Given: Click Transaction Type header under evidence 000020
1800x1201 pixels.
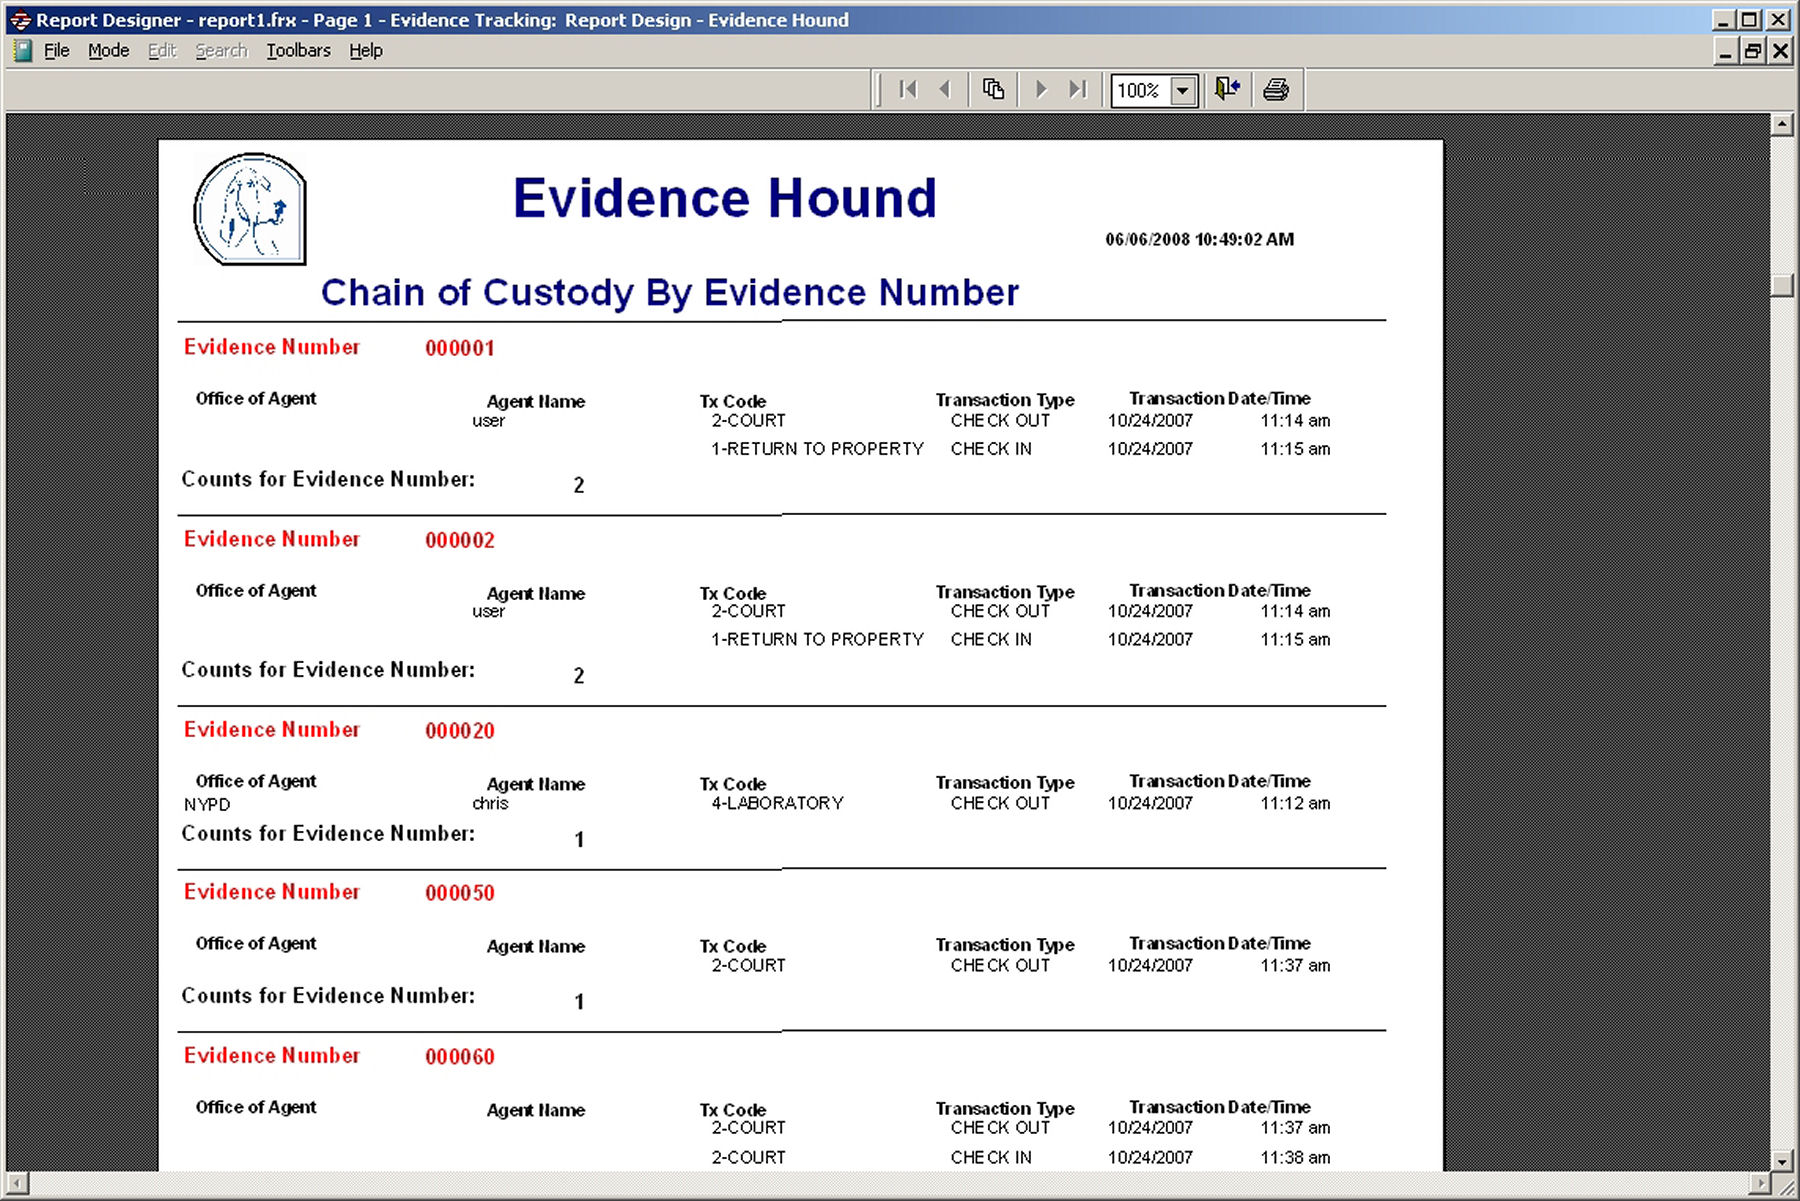Looking at the screenshot, I should click(1005, 783).
